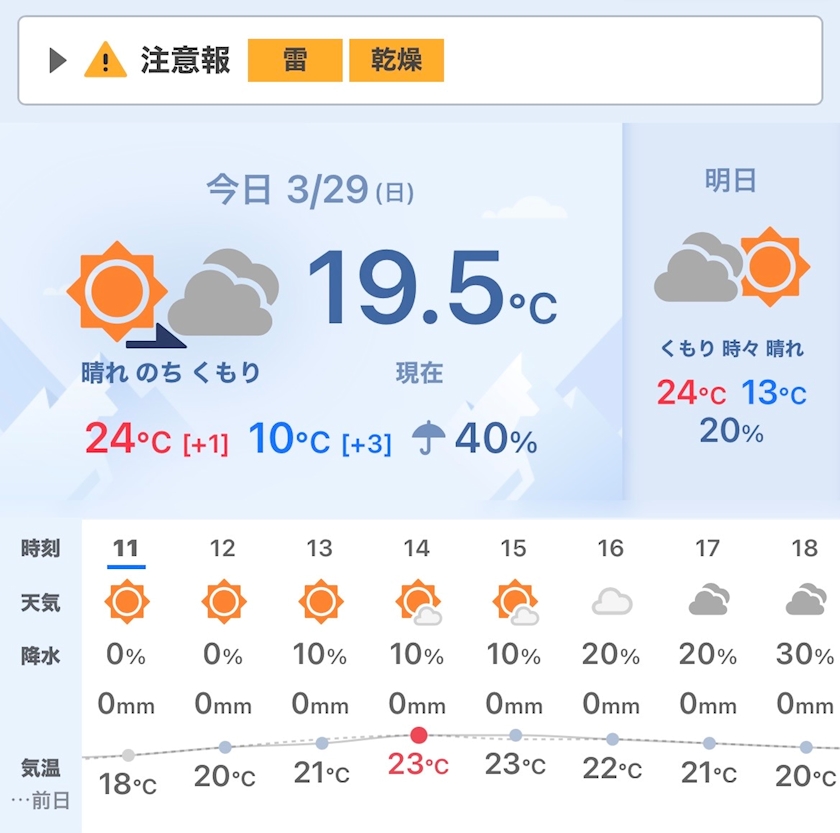Click the 40% precipitation chance value
The width and height of the screenshot is (840, 833).
click(496, 439)
